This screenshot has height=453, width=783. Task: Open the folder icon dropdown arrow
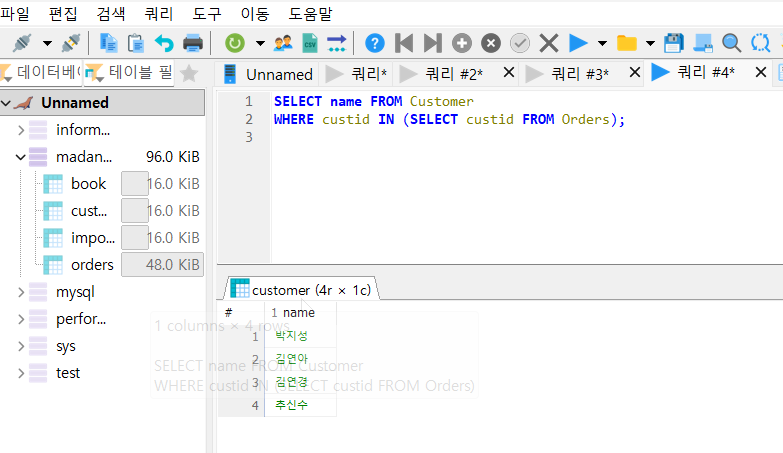click(650, 43)
